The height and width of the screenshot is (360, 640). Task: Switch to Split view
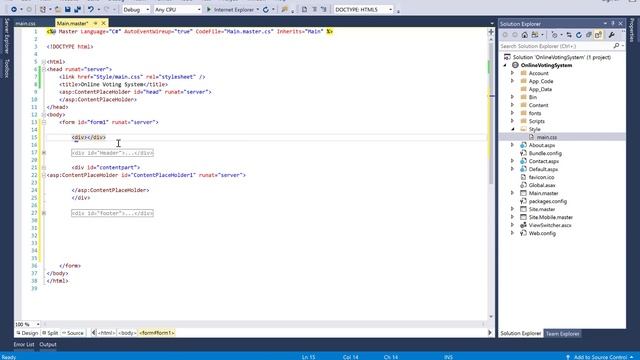click(50, 333)
